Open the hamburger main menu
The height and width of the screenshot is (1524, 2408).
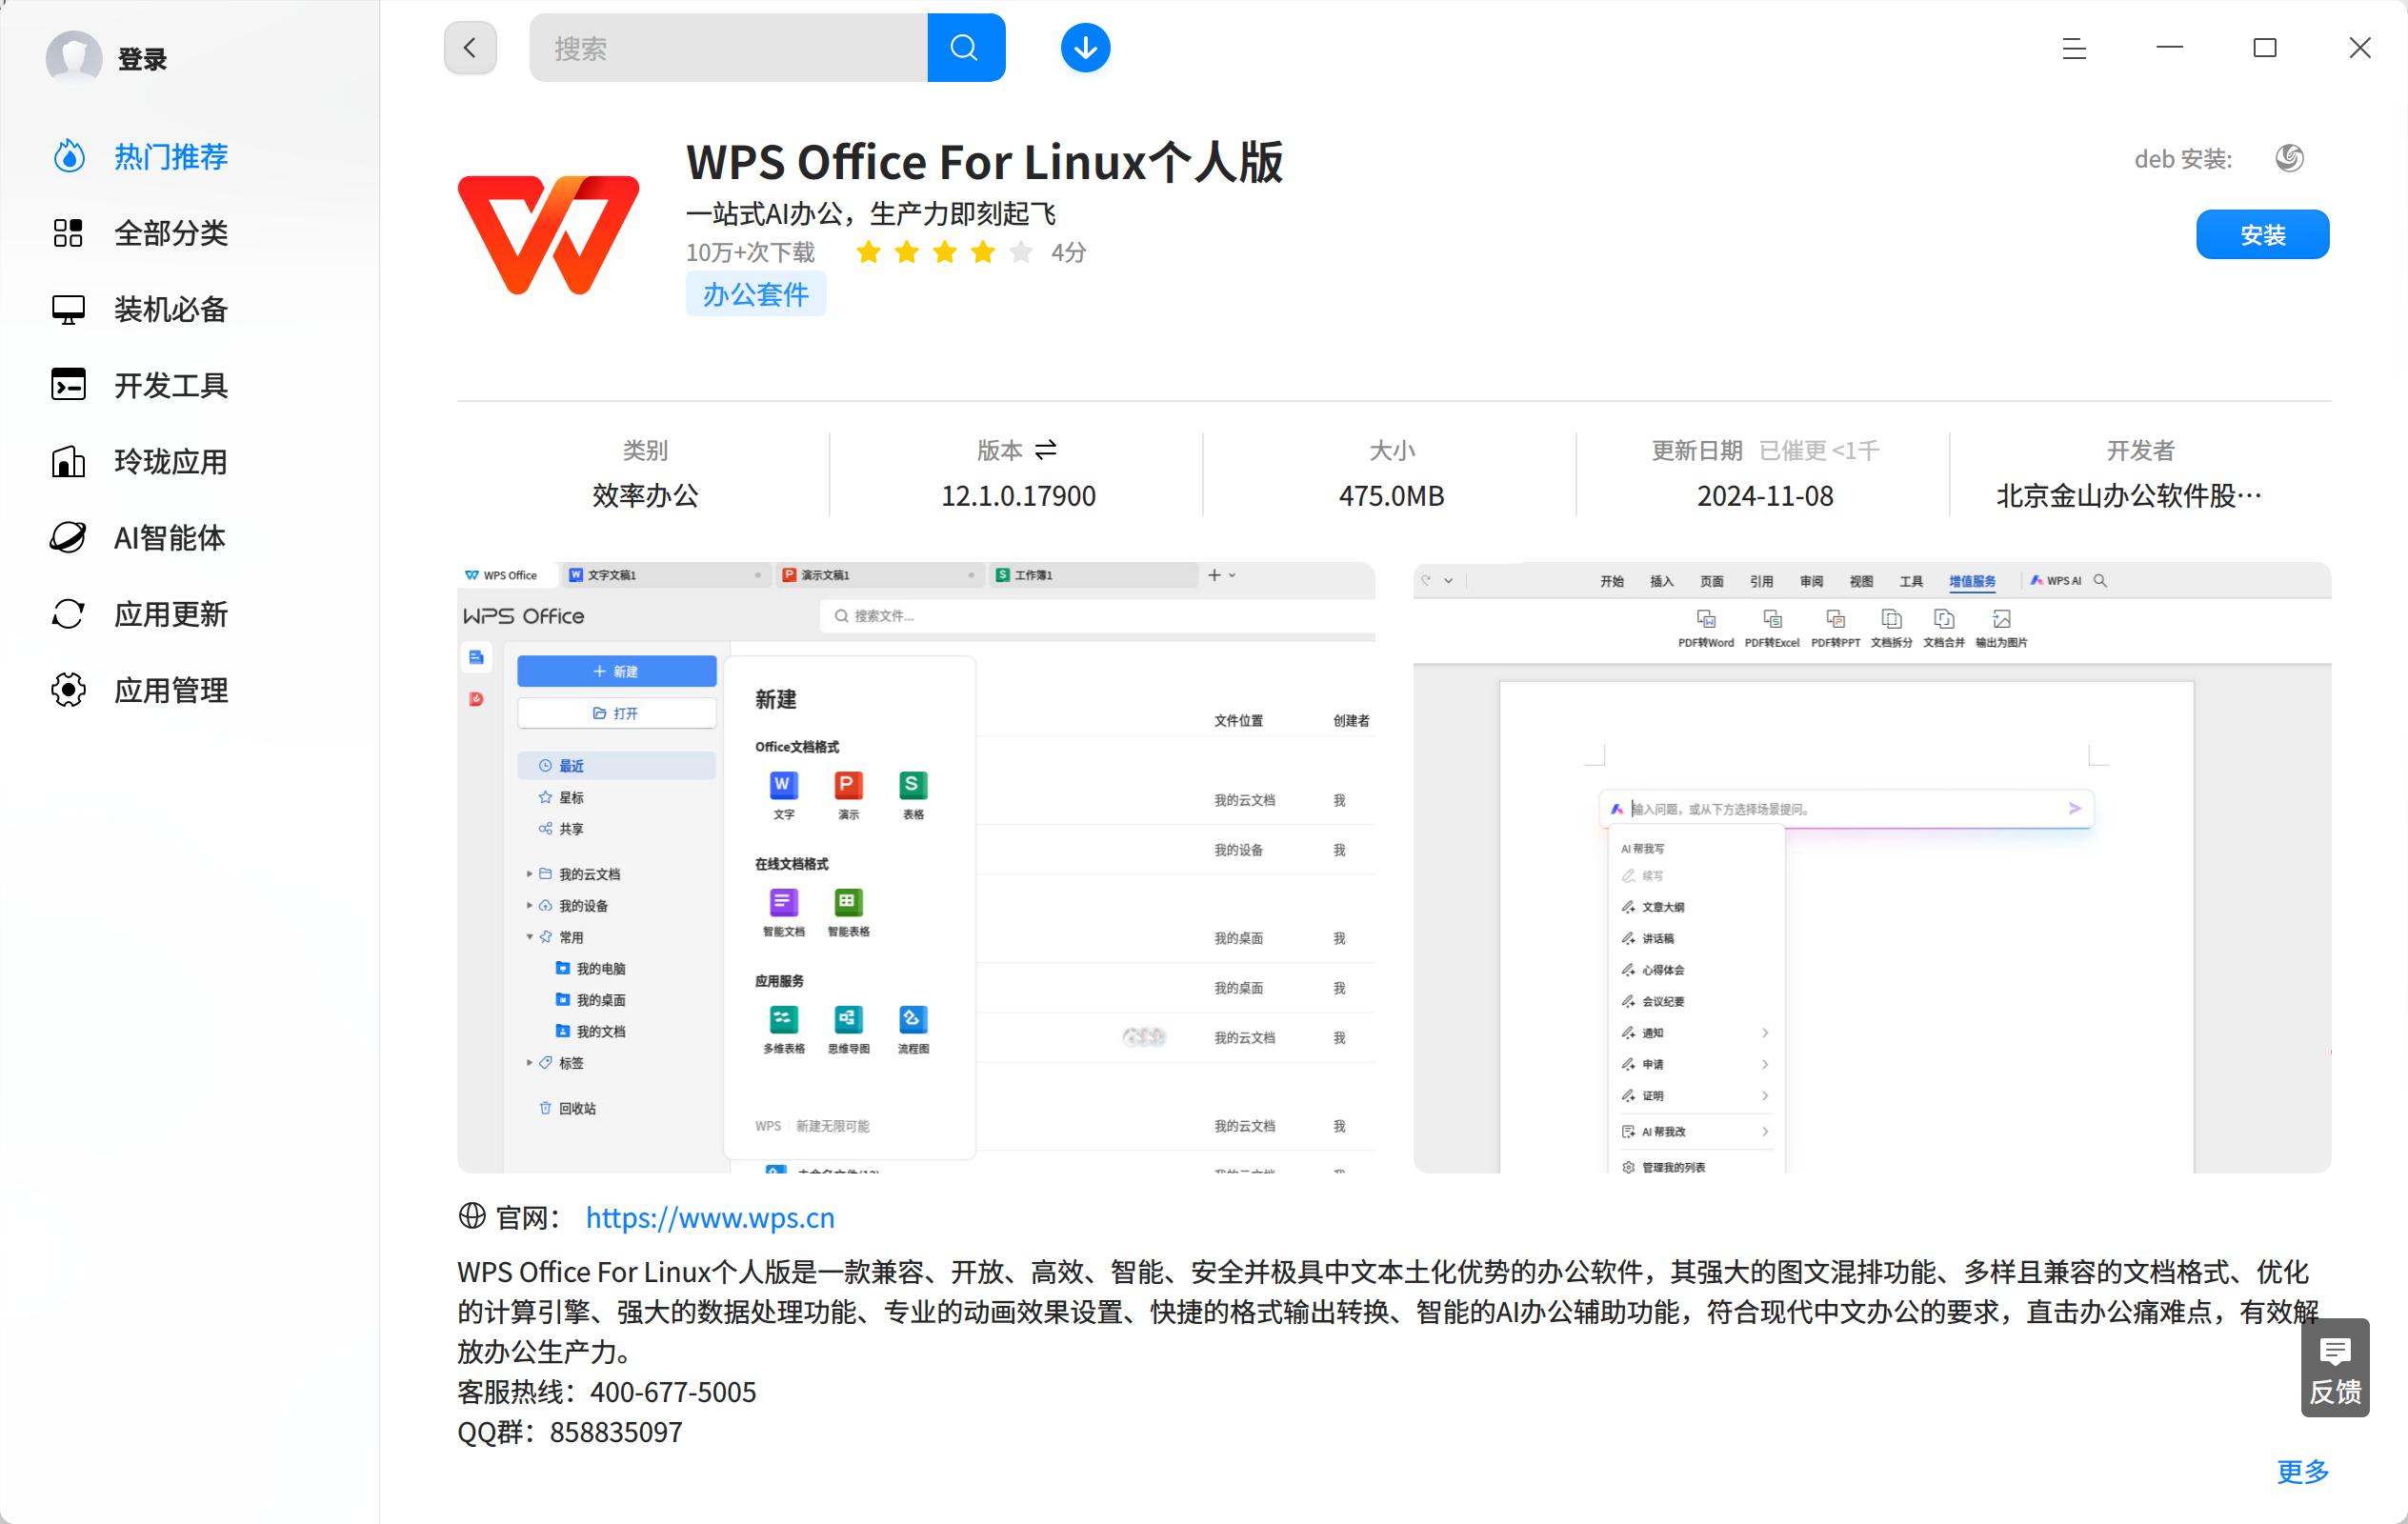pos(2074,48)
